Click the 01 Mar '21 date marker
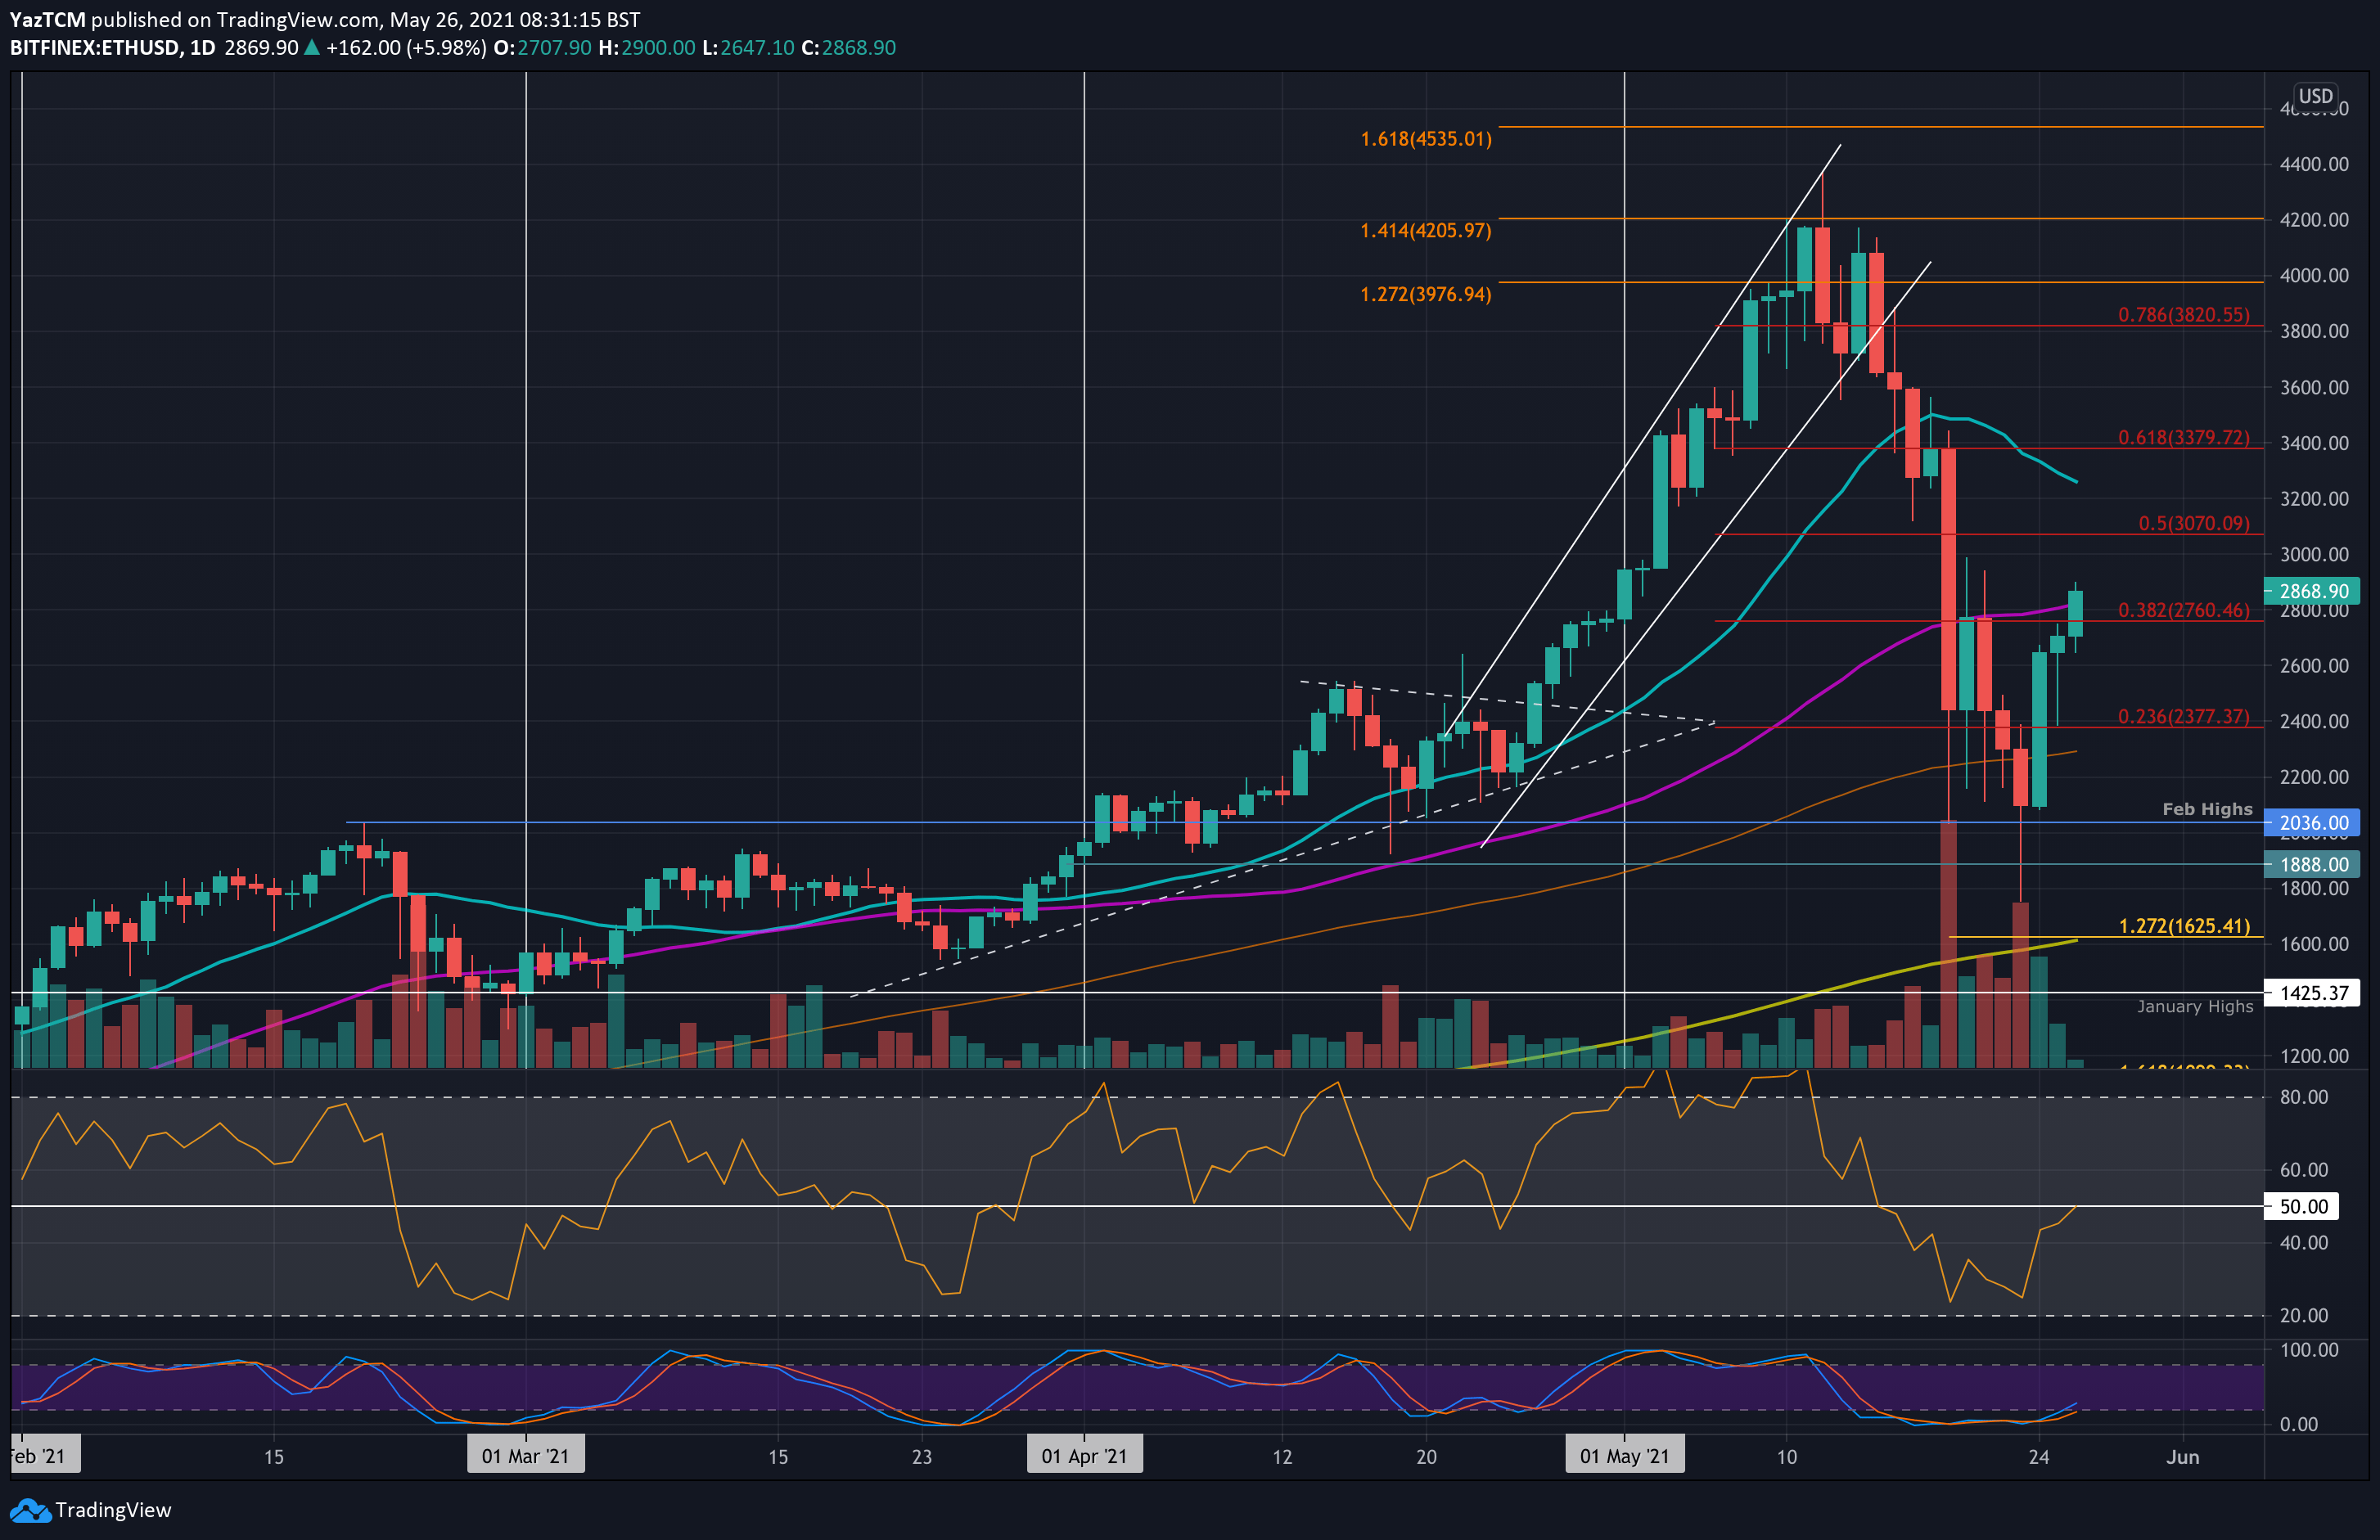2380x1540 pixels. pos(525,1456)
